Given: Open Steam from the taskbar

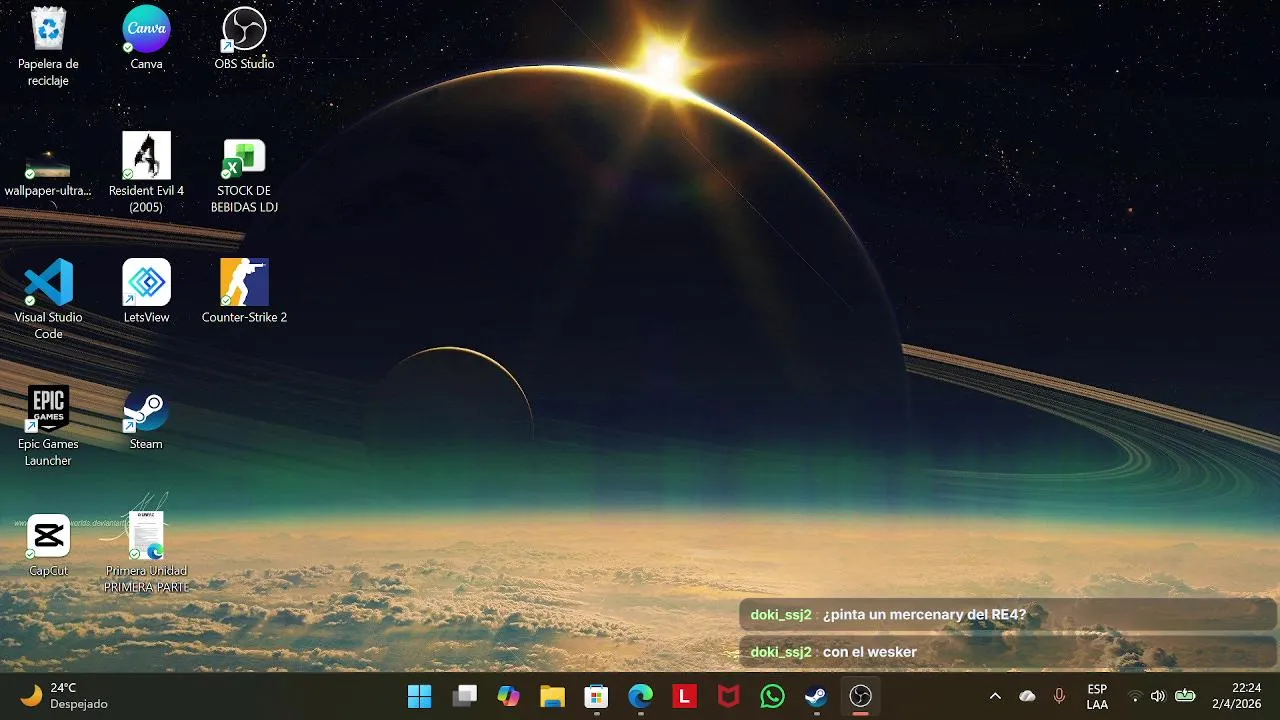Looking at the screenshot, I should point(816,696).
